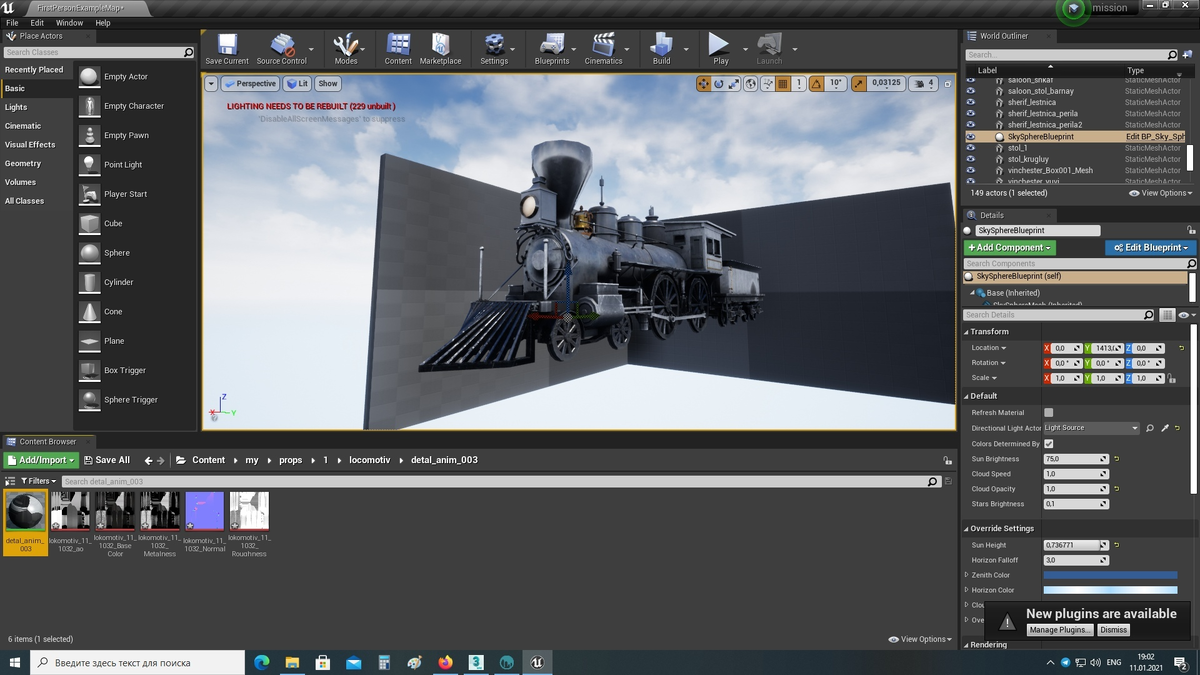This screenshot has width=1200, height=675.
Task: Open Cinematics from the toolbar
Action: point(603,47)
